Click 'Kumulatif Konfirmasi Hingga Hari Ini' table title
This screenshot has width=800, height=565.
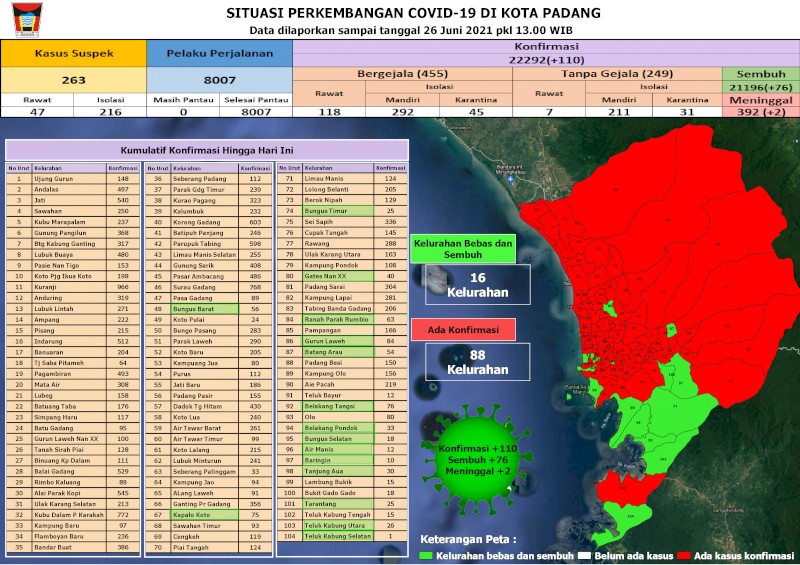pos(207,150)
